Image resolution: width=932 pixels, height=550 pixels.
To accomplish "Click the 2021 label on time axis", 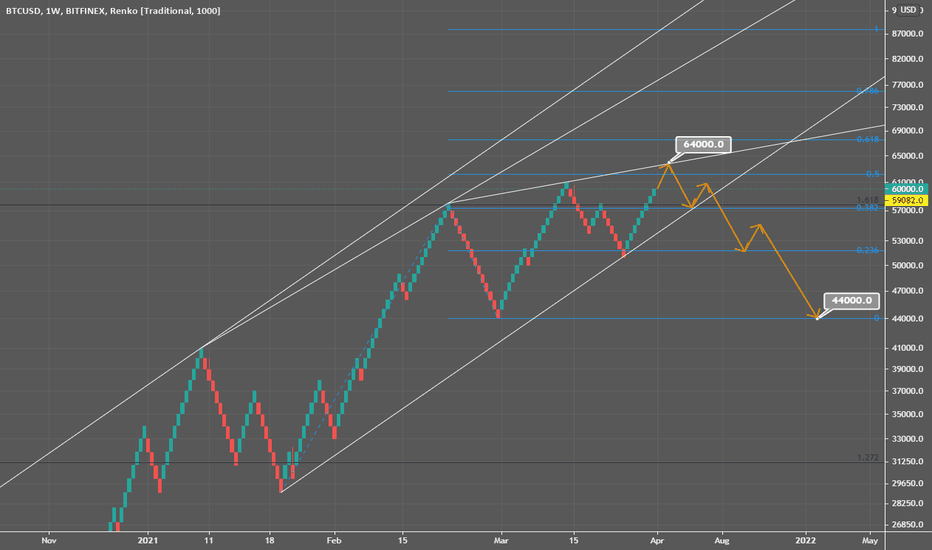I will (x=147, y=540).
